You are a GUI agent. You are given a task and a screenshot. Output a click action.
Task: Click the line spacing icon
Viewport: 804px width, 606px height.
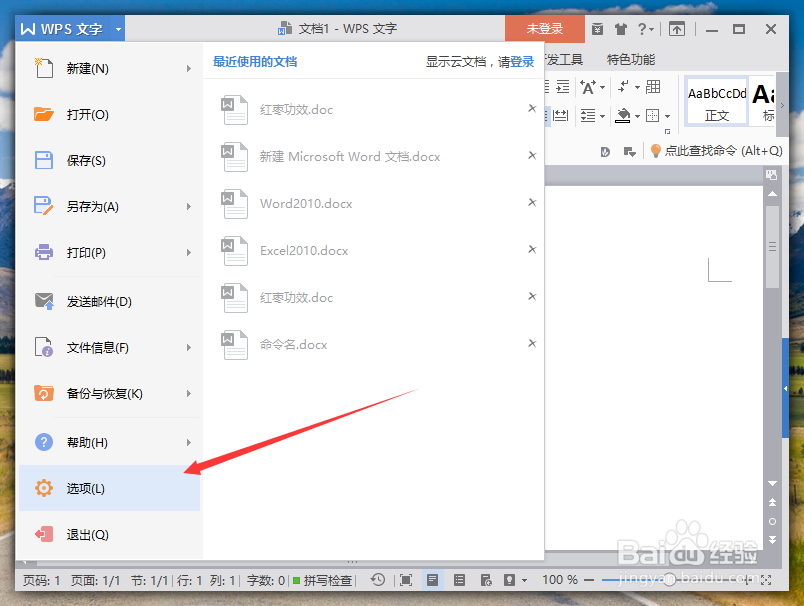(588, 116)
